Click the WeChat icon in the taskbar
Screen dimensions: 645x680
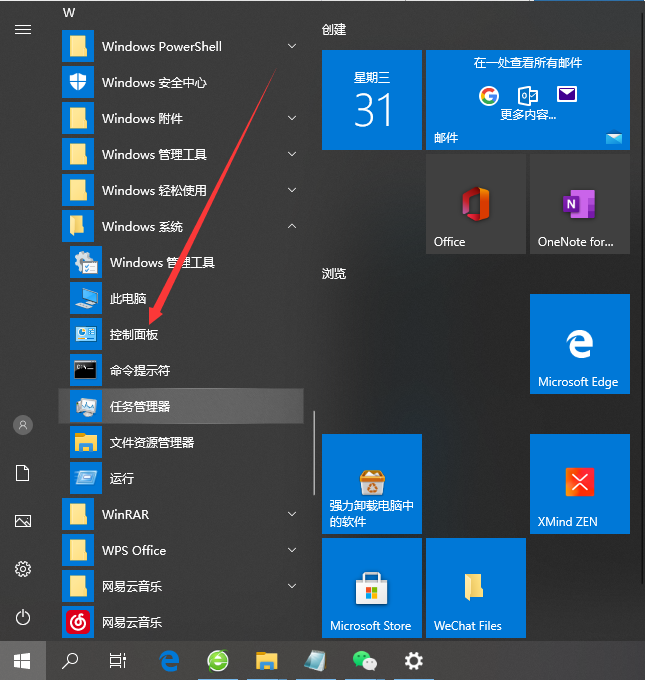coord(363,660)
